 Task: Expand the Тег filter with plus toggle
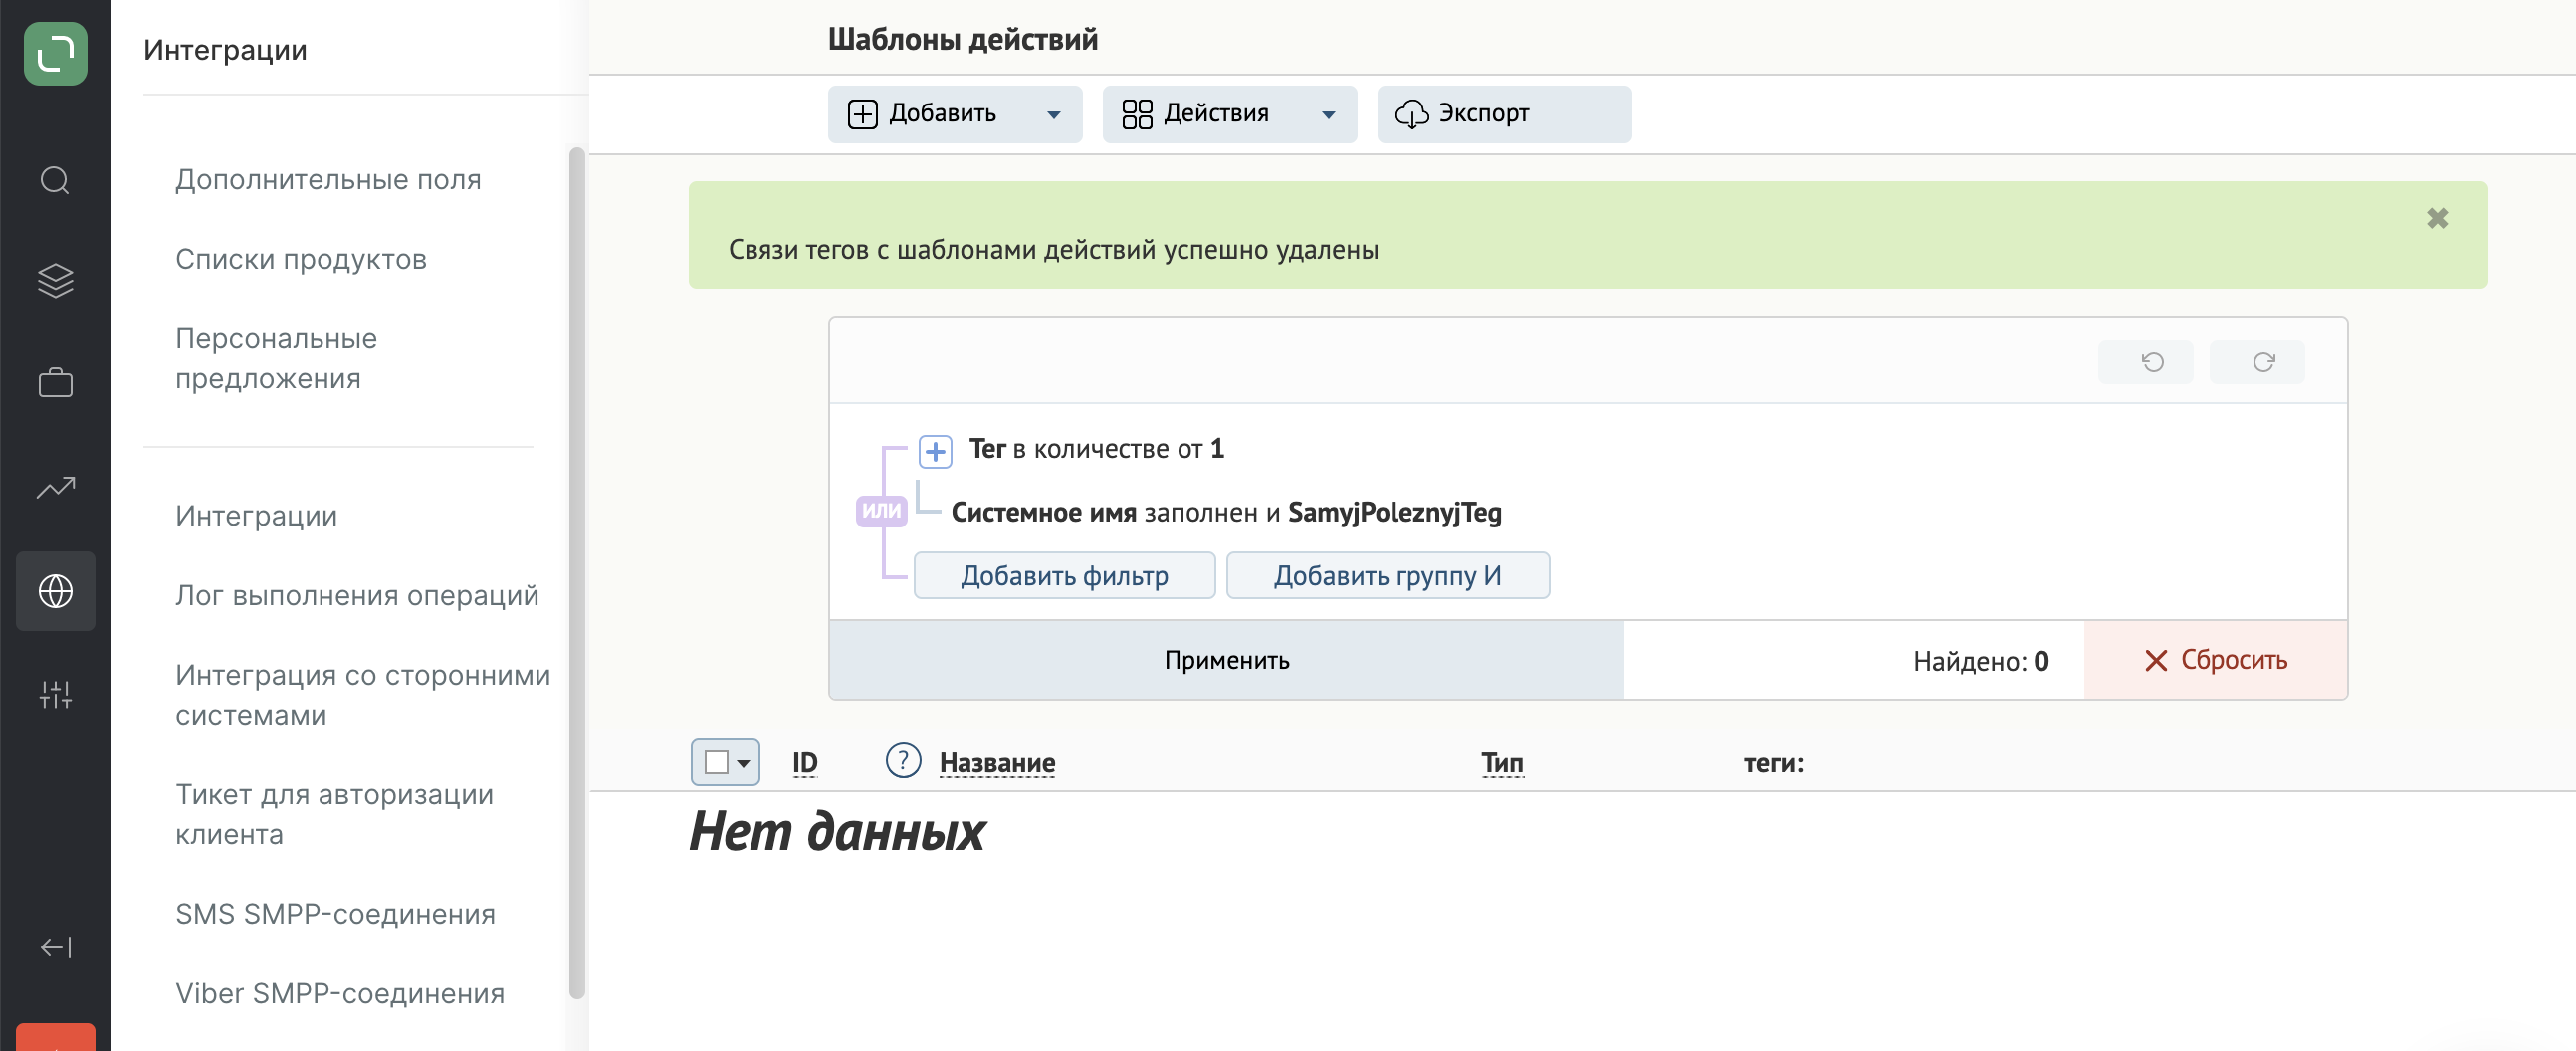click(935, 452)
